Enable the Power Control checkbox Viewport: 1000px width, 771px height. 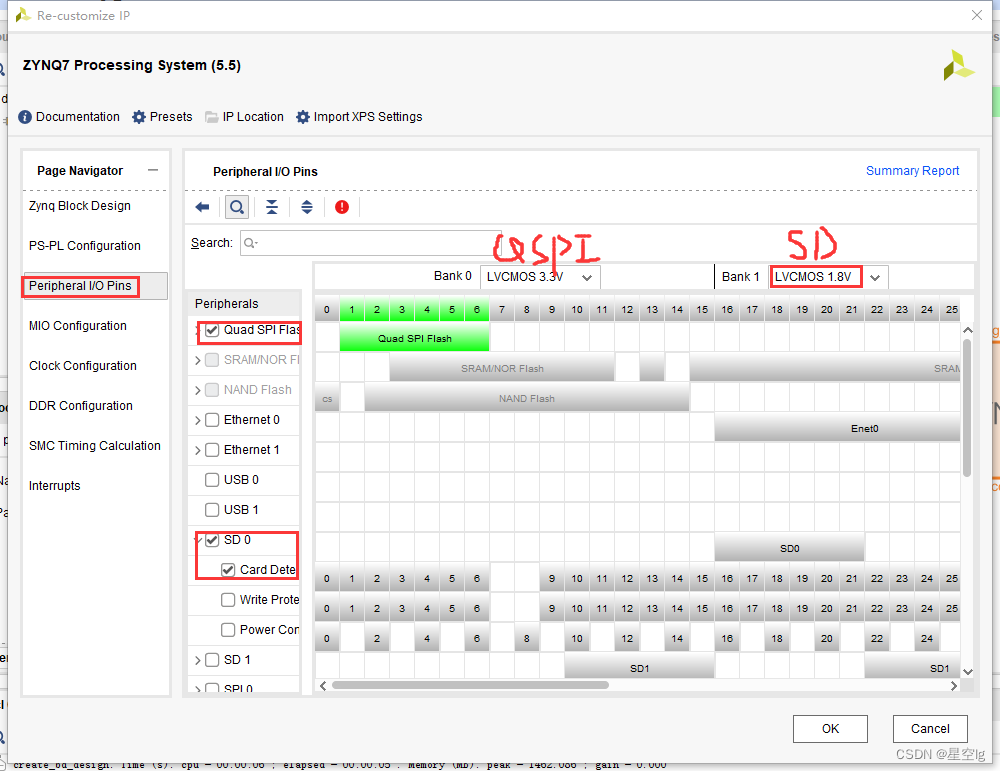(228, 630)
